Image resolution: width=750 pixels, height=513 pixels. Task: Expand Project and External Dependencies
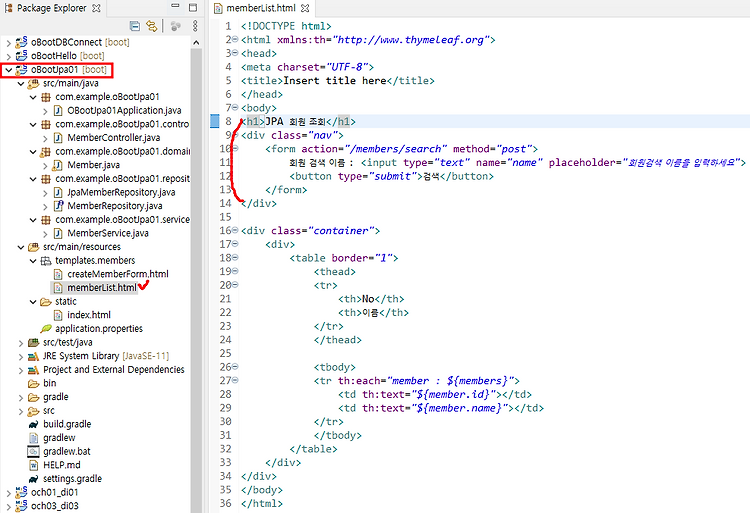(21, 370)
